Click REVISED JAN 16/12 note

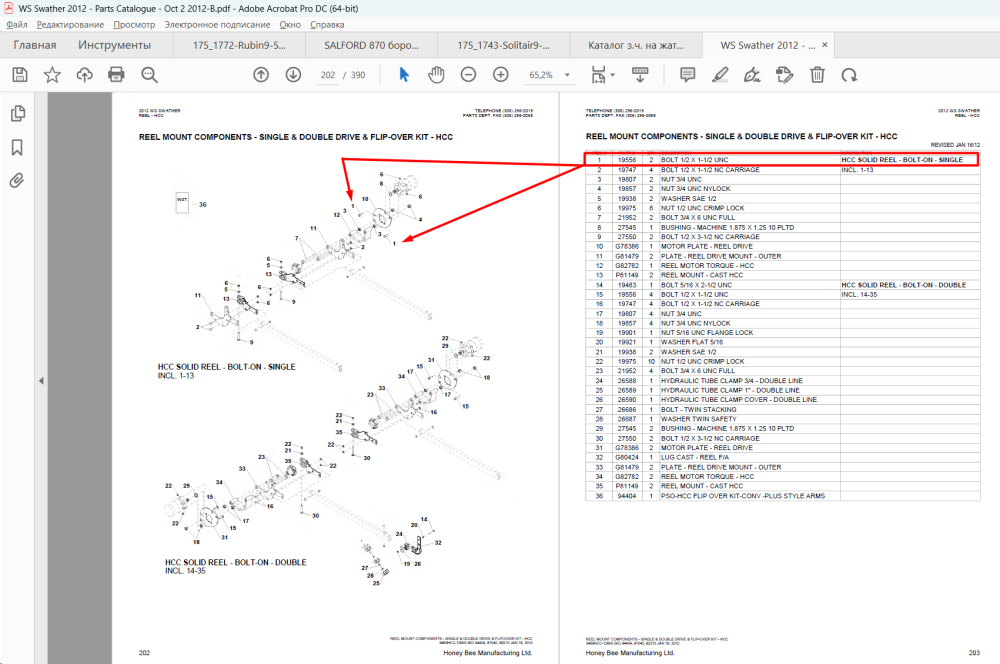[x=955, y=145]
